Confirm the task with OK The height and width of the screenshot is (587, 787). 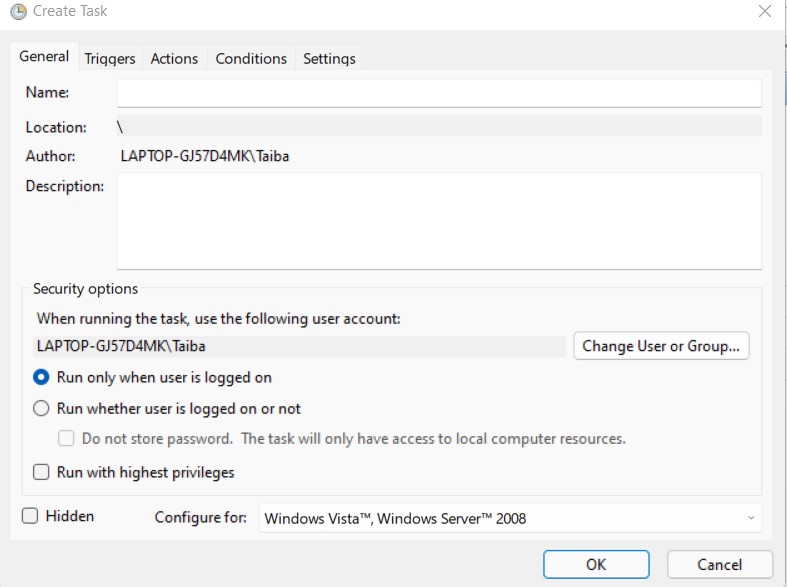click(596, 564)
